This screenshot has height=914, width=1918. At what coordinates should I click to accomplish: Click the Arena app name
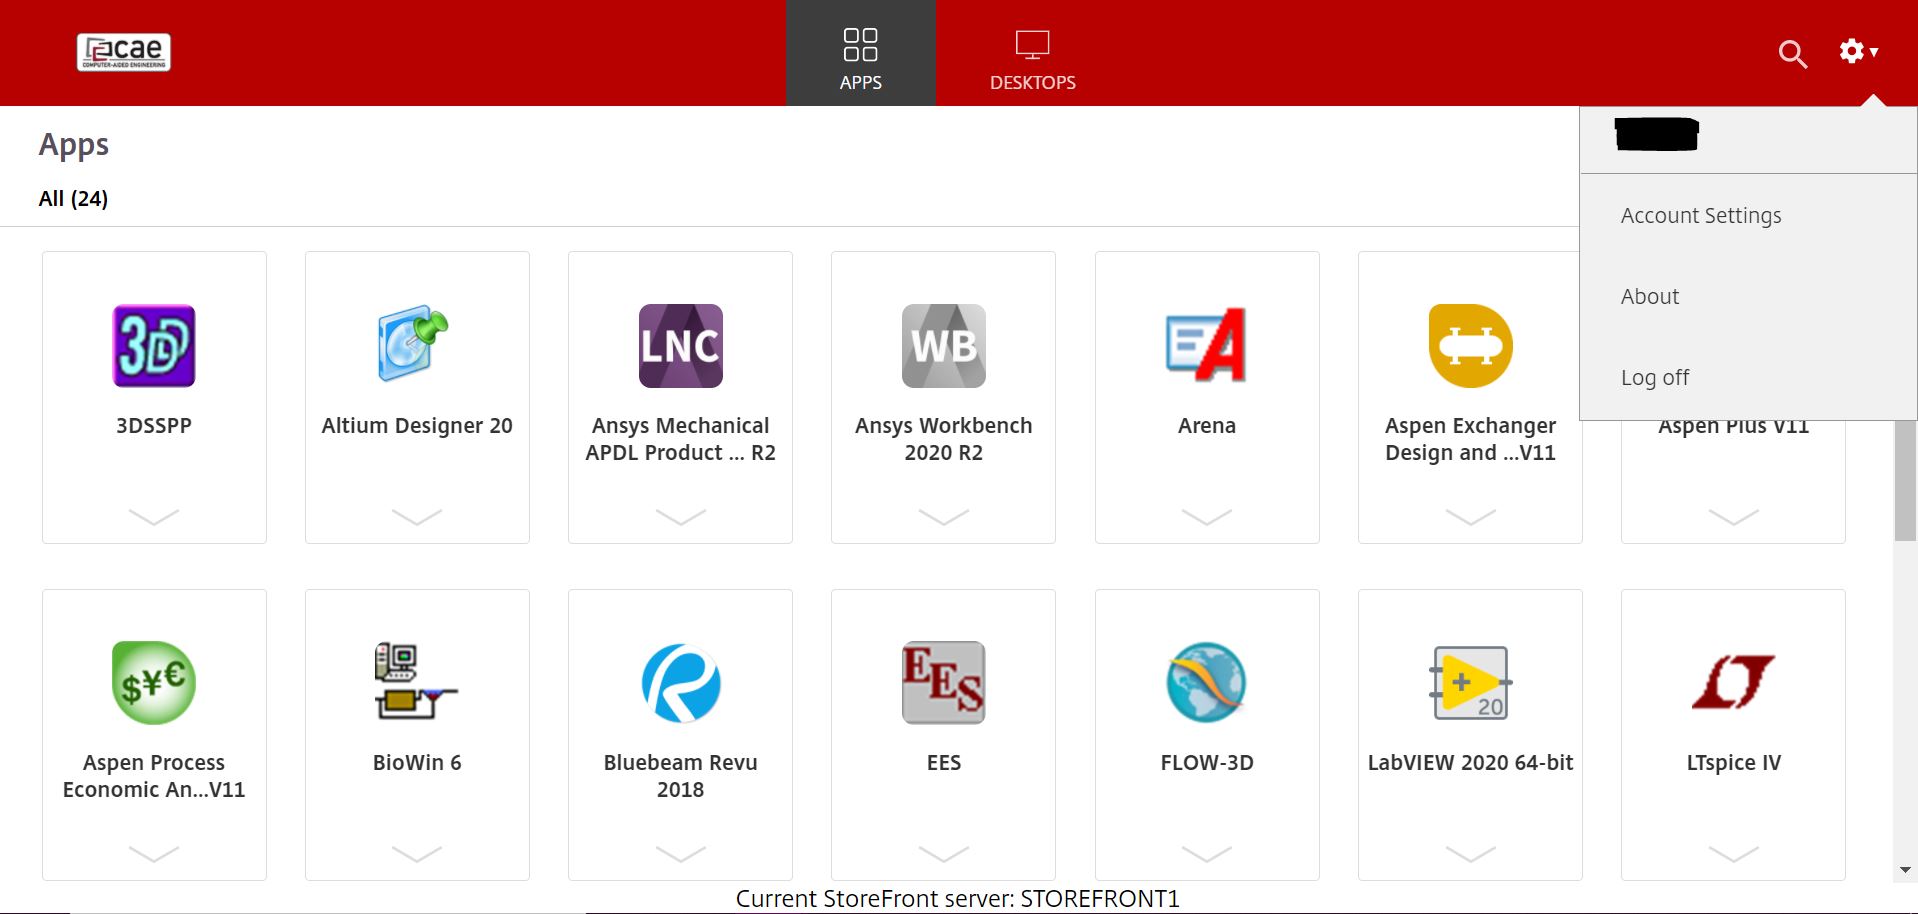(1207, 426)
